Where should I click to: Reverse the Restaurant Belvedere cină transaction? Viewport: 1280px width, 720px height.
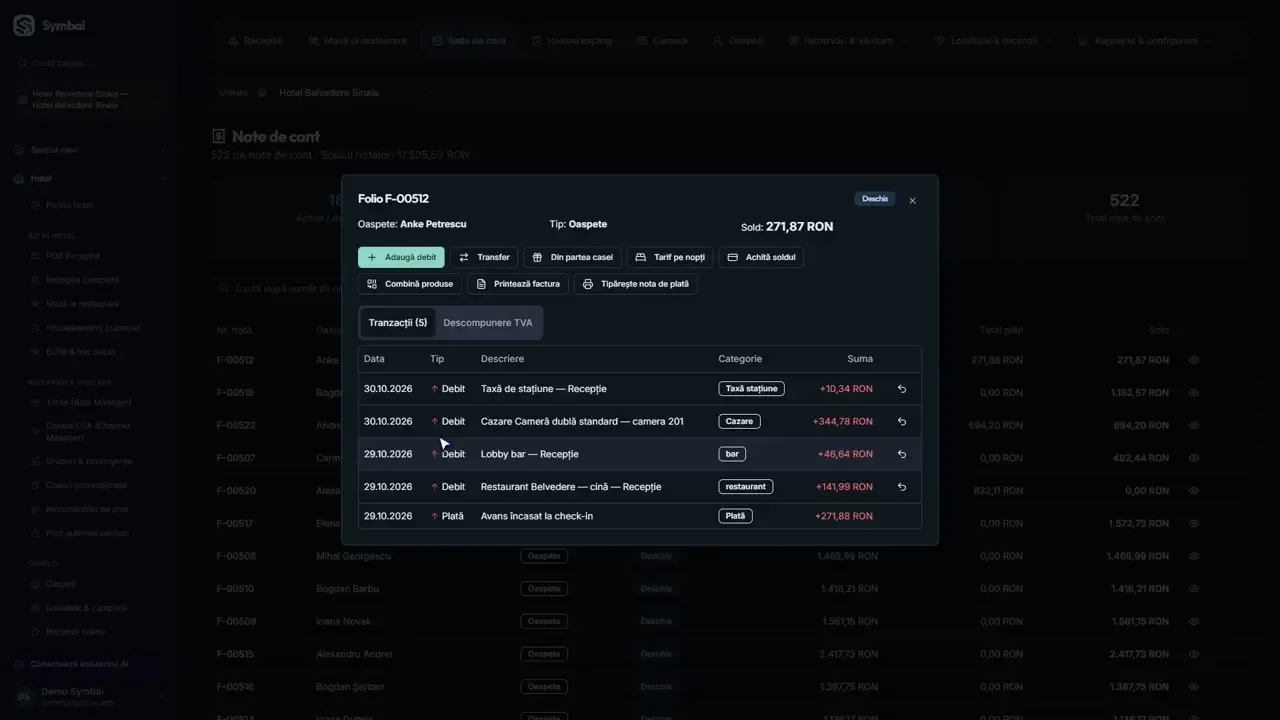tap(902, 487)
